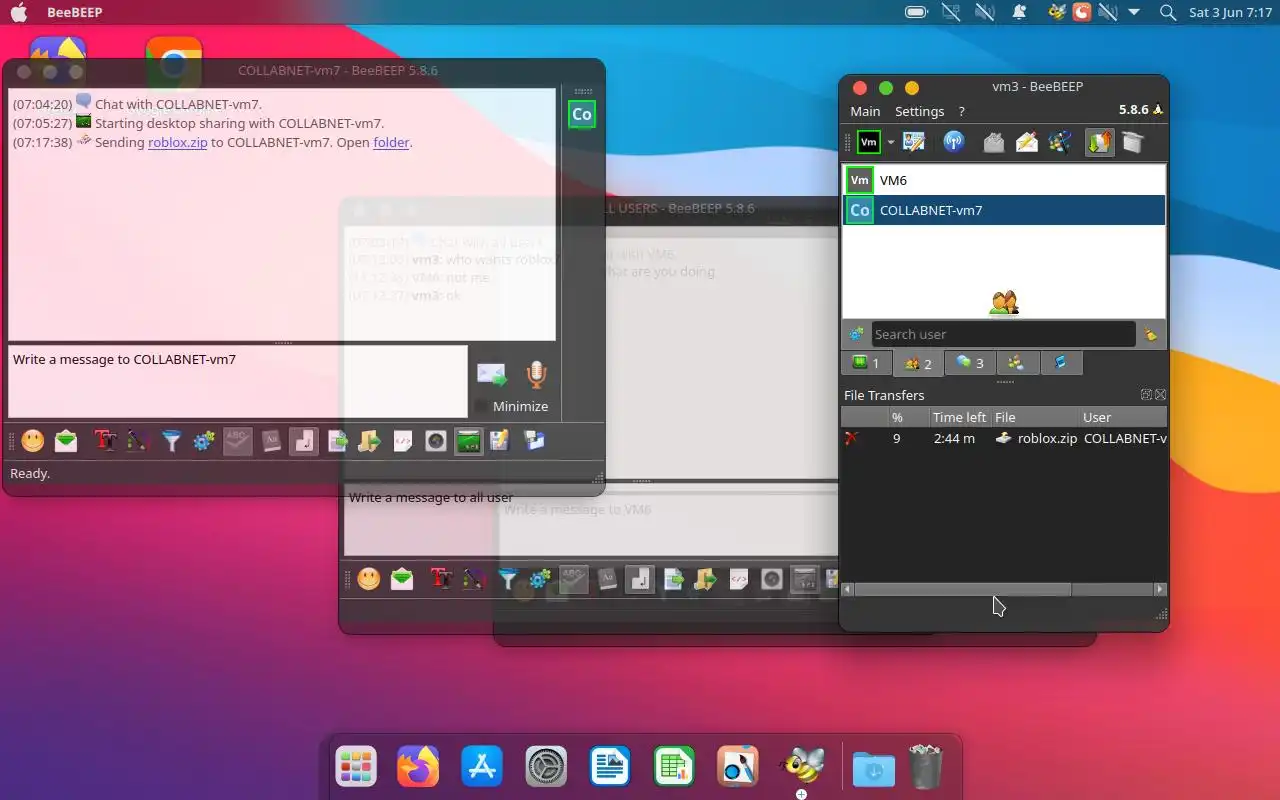1280x800 pixels.
Task: Send a folder icon in COLLABNET-vm7 chat
Action: [x=370, y=441]
